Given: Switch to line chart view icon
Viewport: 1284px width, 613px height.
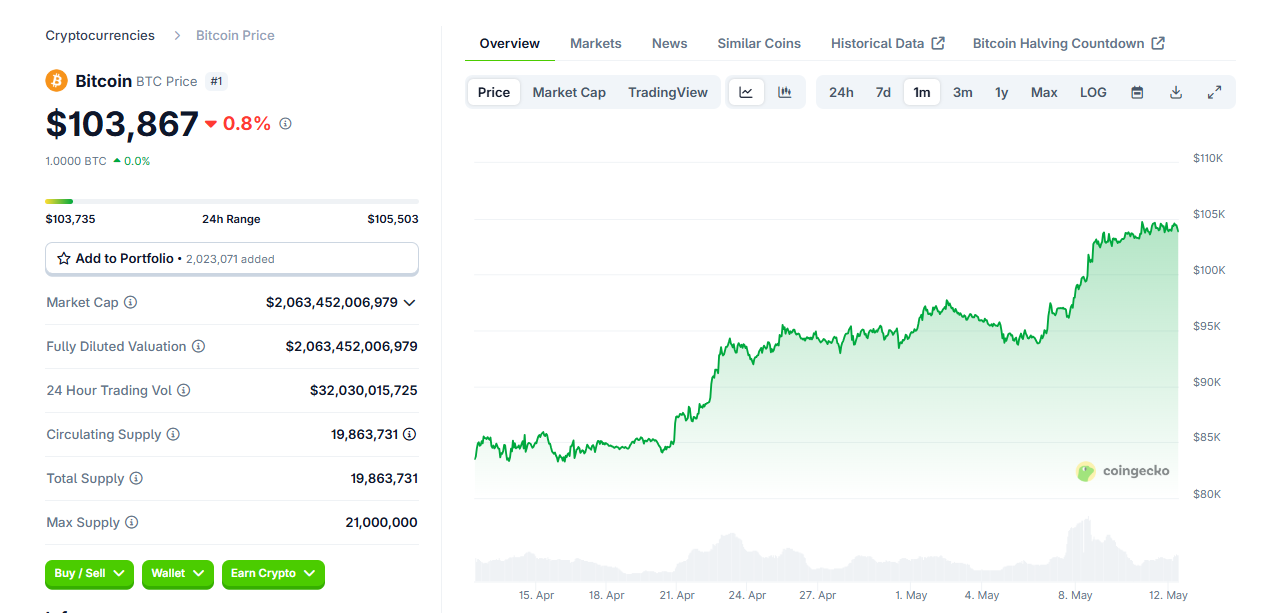Looking at the screenshot, I should tap(746, 92).
